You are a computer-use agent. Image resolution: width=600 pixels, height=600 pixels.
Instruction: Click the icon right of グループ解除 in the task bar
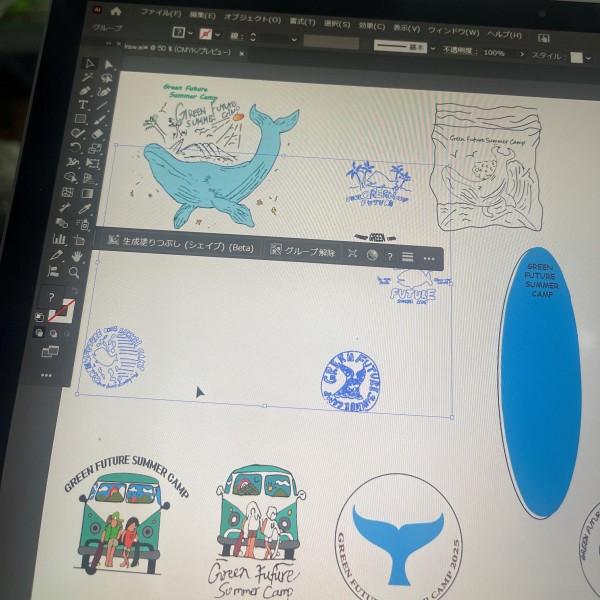tap(352, 253)
